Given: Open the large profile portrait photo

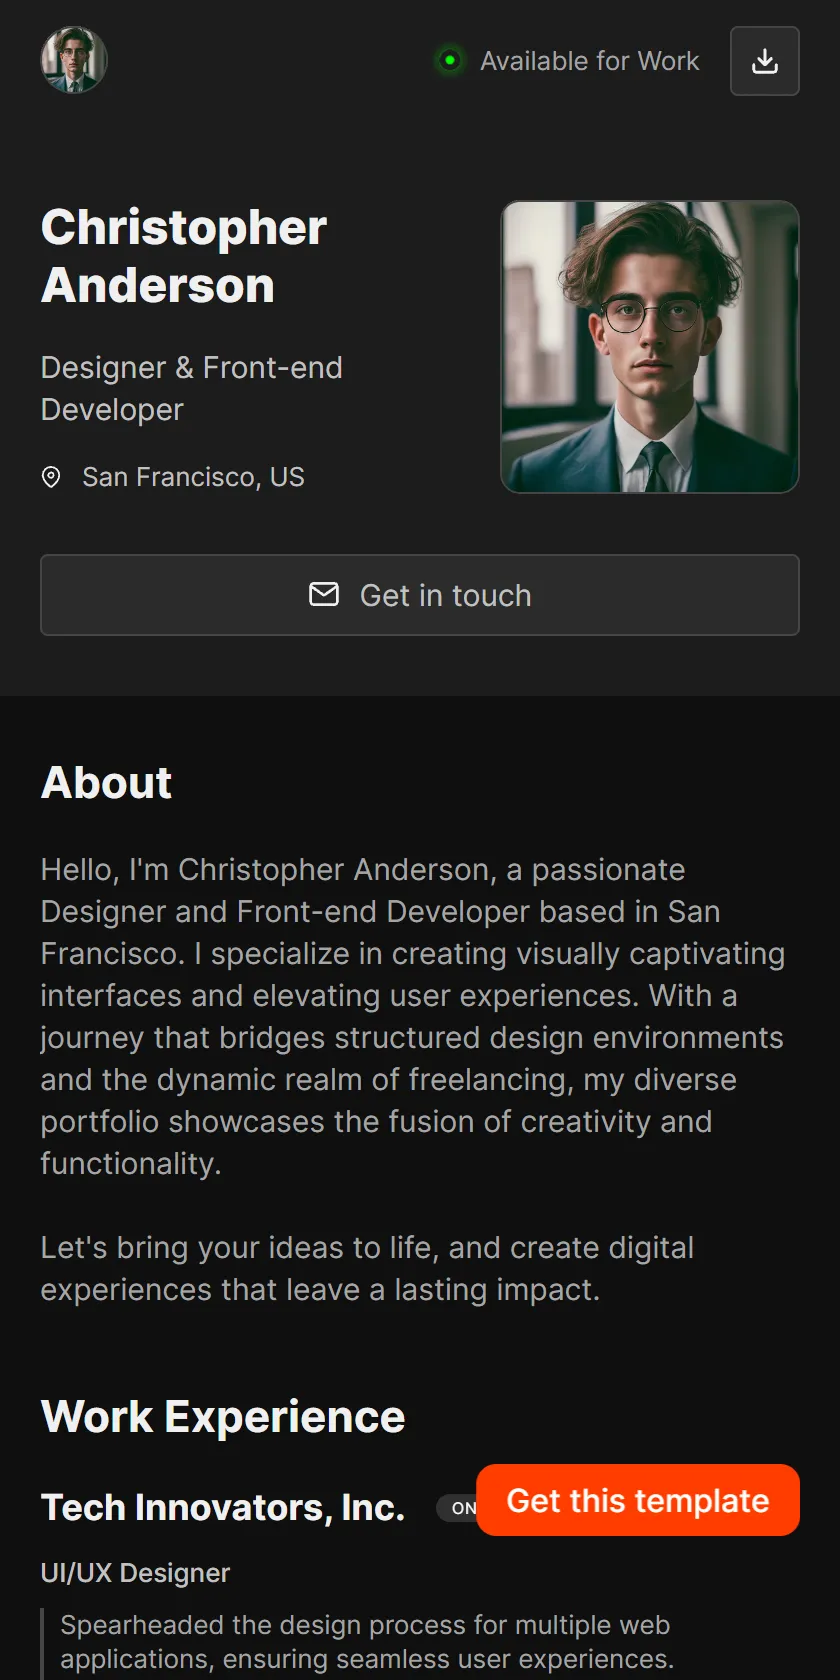Looking at the screenshot, I should pos(650,347).
